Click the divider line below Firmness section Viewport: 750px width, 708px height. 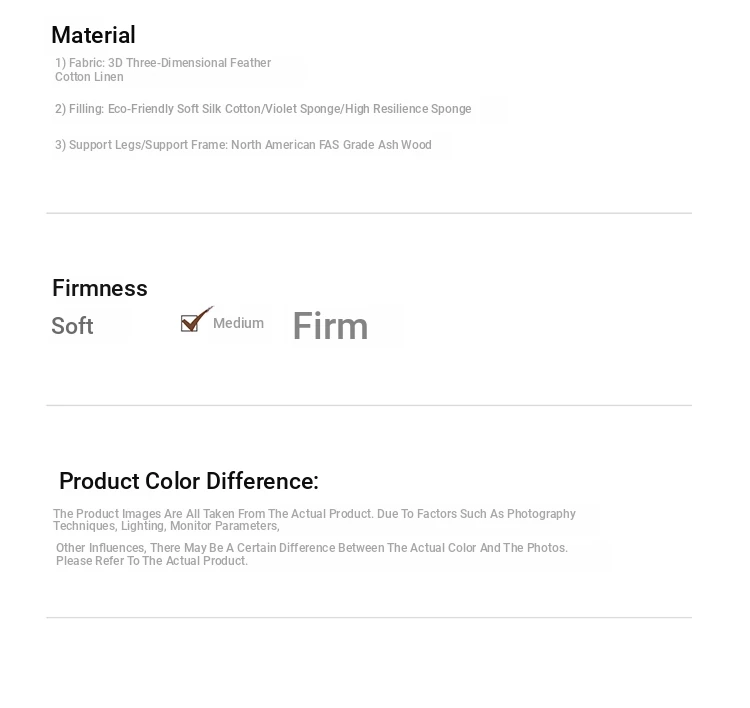click(x=368, y=405)
